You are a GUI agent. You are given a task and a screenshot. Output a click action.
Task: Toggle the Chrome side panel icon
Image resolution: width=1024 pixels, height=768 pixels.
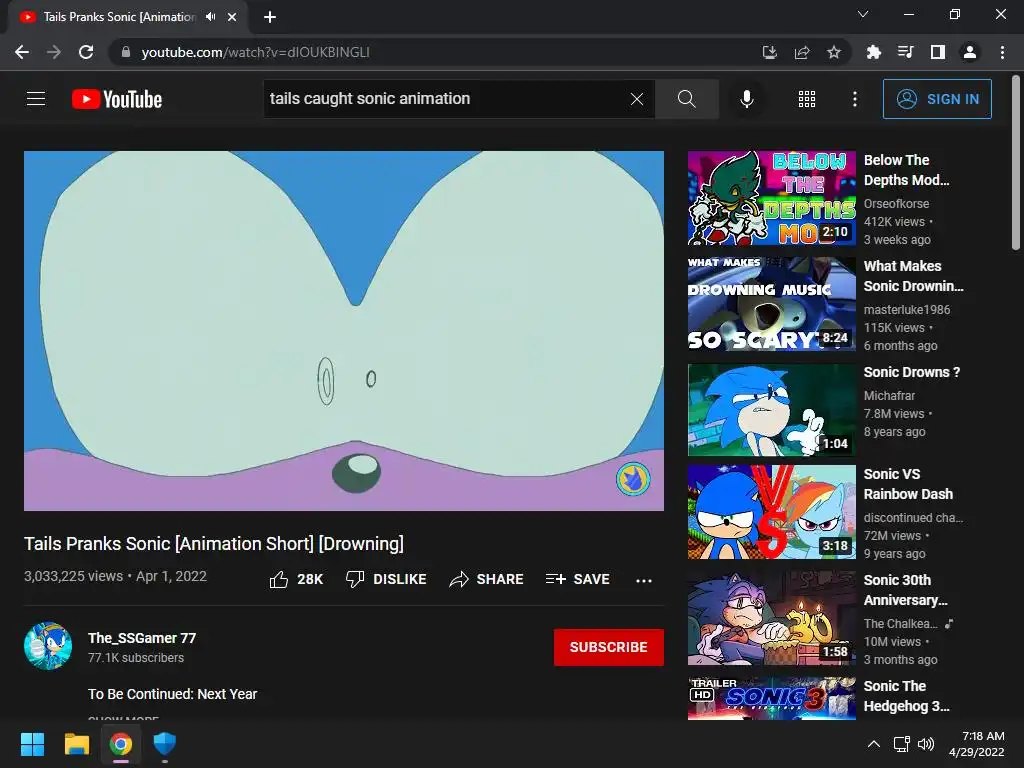[938, 52]
